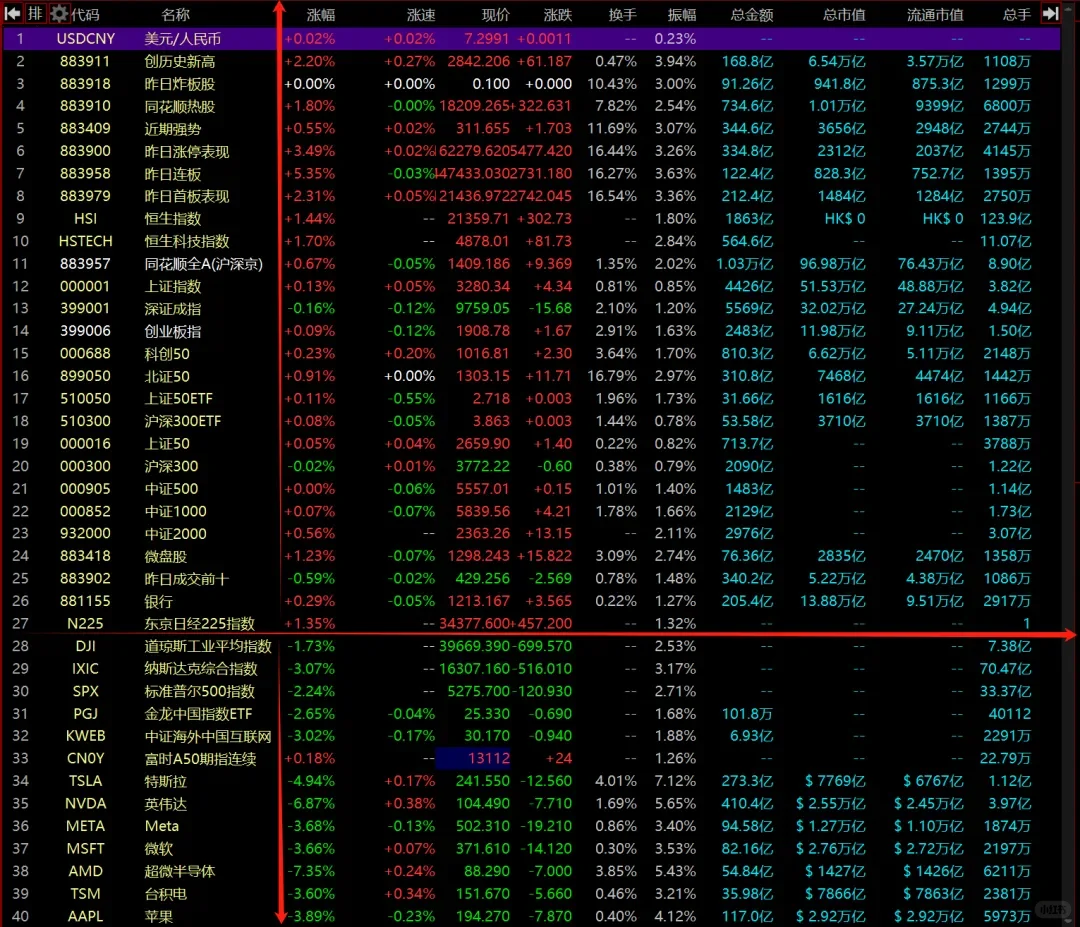Sort by the 振幅 column header
The image size is (1080, 927).
coord(682,14)
